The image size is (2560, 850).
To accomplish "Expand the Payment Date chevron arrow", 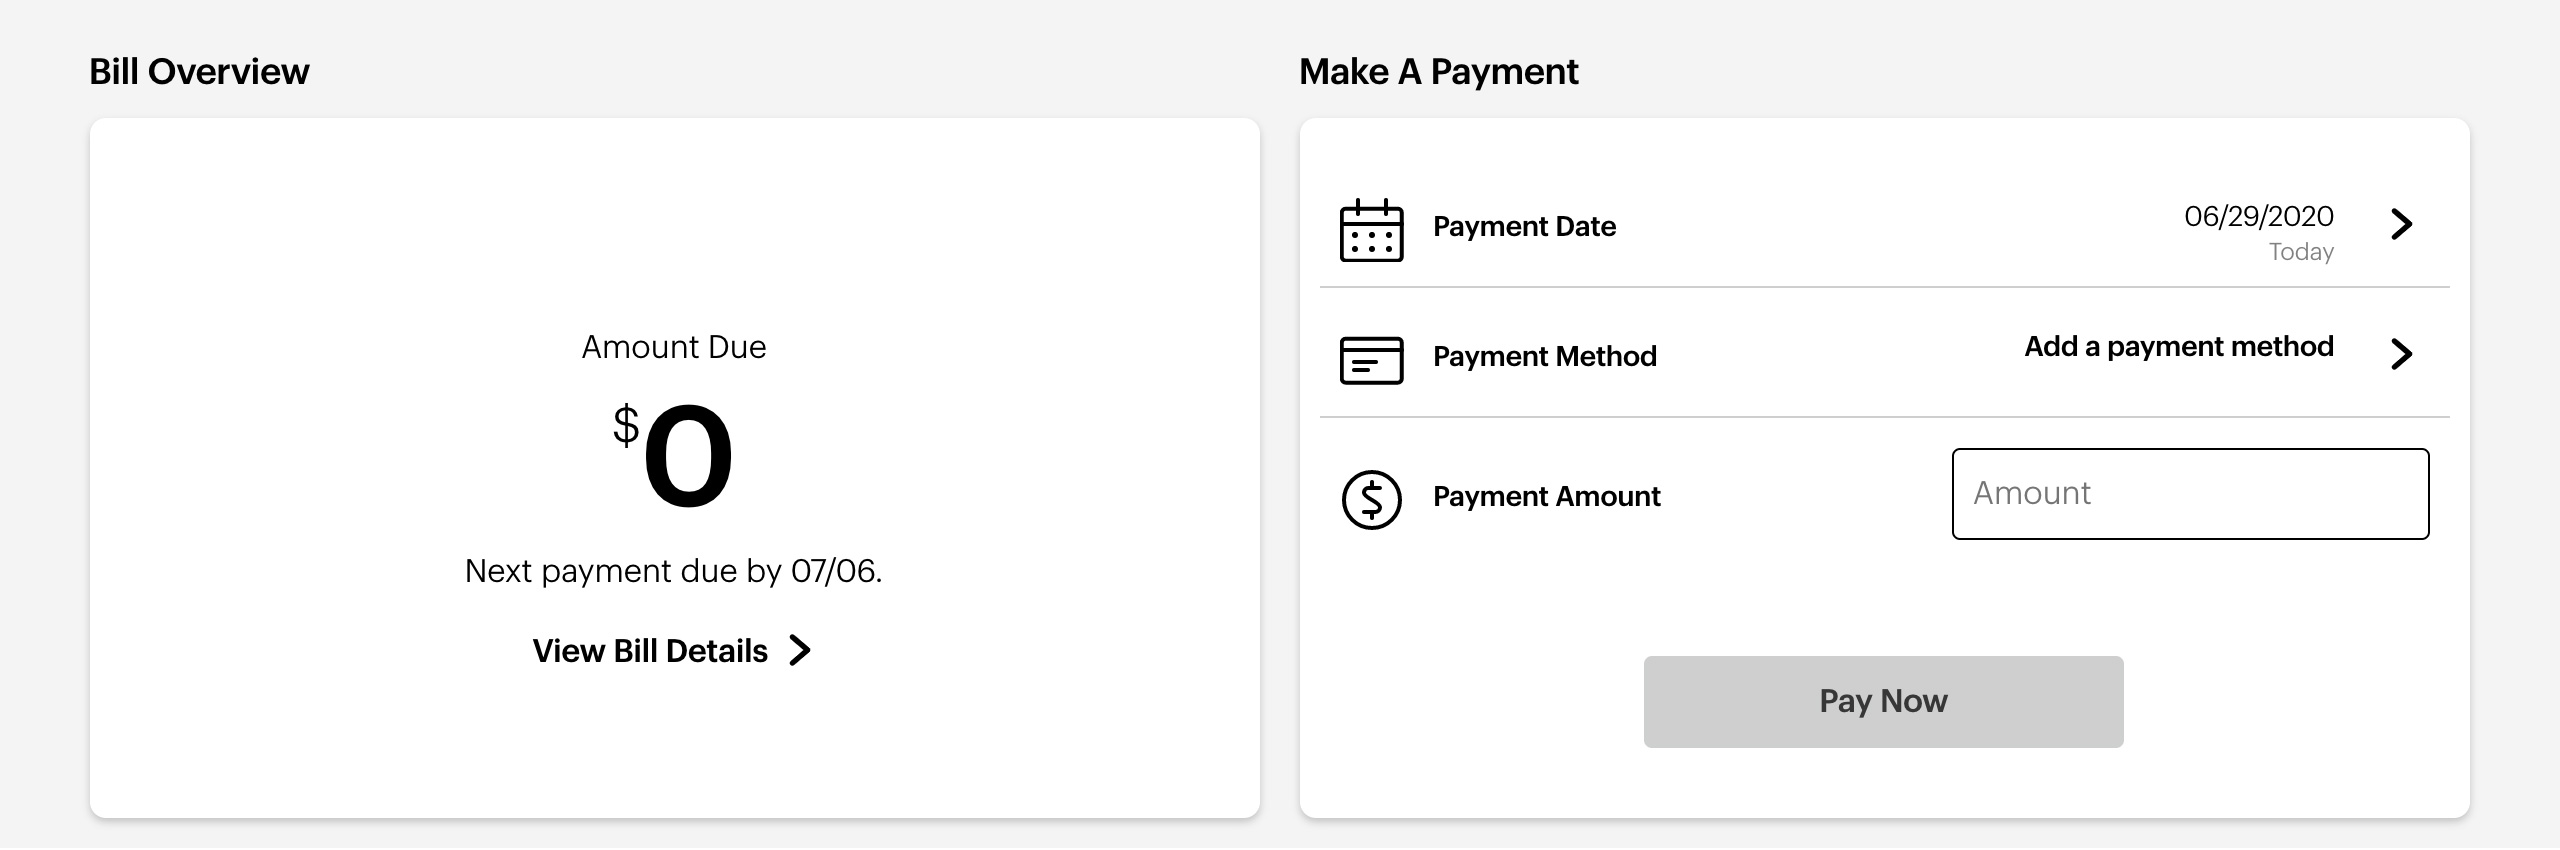I will (2401, 224).
